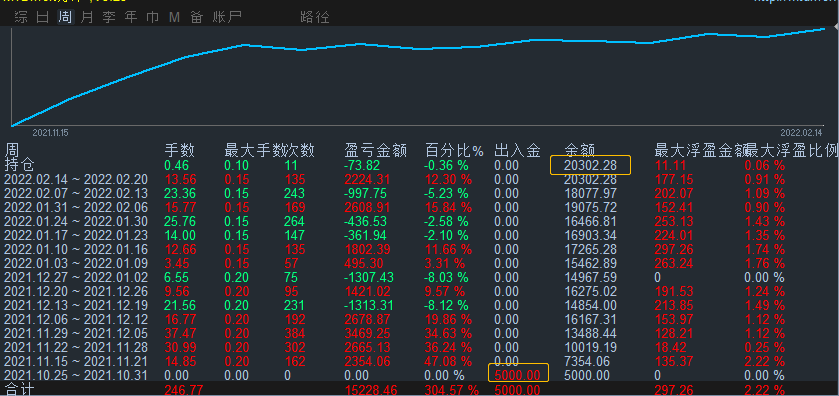Select the M tab
This screenshot has height=396, width=839.
(x=174, y=17)
